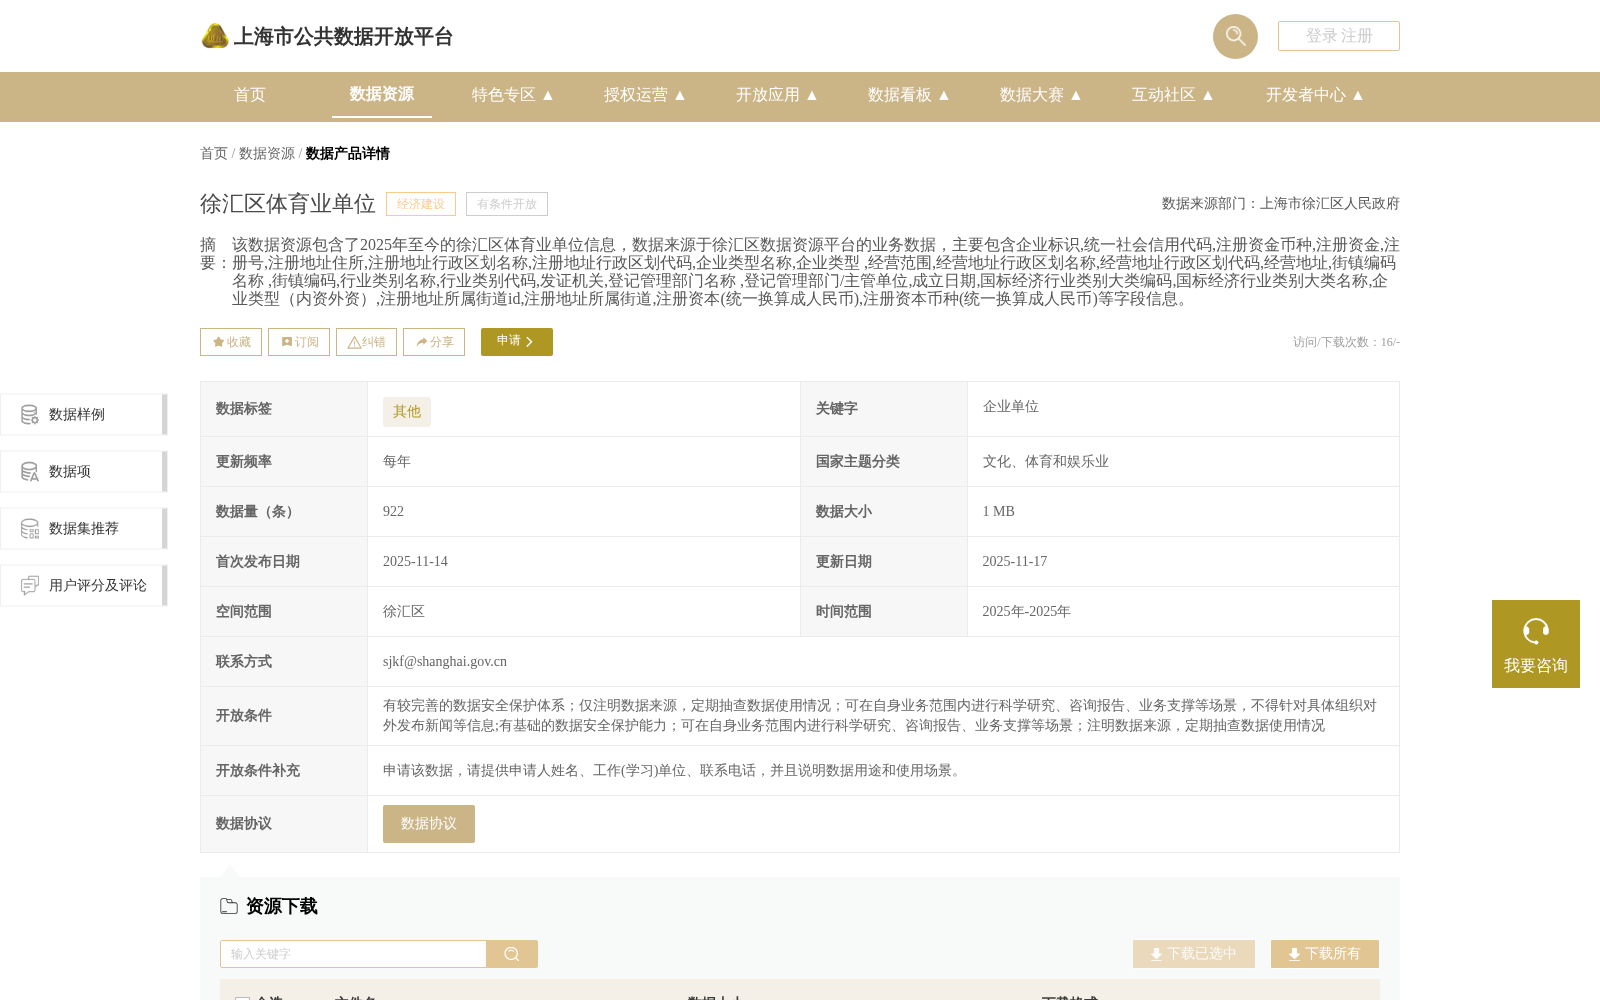The width and height of the screenshot is (1600, 1000).
Task: Click the 数据产品详情 breadcrumb text
Action: [348, 153]
